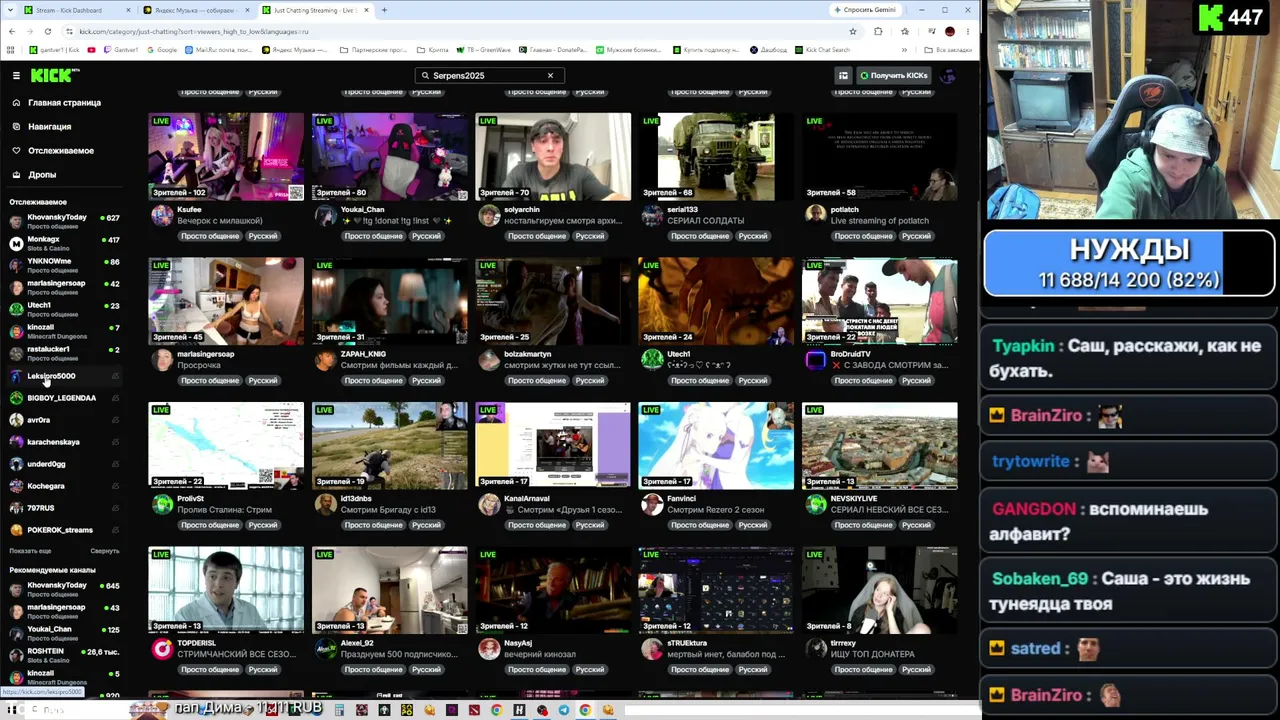Click ProlivSt channel avatar
Viewport: 1280px width, 720px height.
[161, 505]
